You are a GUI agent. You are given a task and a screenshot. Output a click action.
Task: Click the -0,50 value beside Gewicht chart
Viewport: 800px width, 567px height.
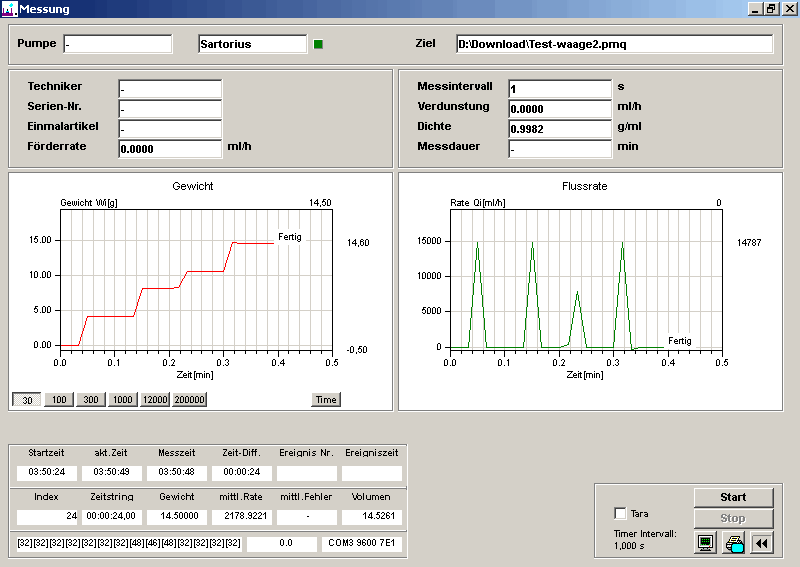(x=357, y=350)
